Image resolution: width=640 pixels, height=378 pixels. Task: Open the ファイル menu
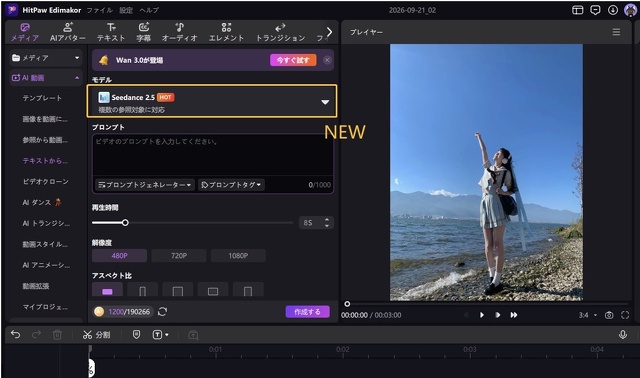tap(99, 10)
